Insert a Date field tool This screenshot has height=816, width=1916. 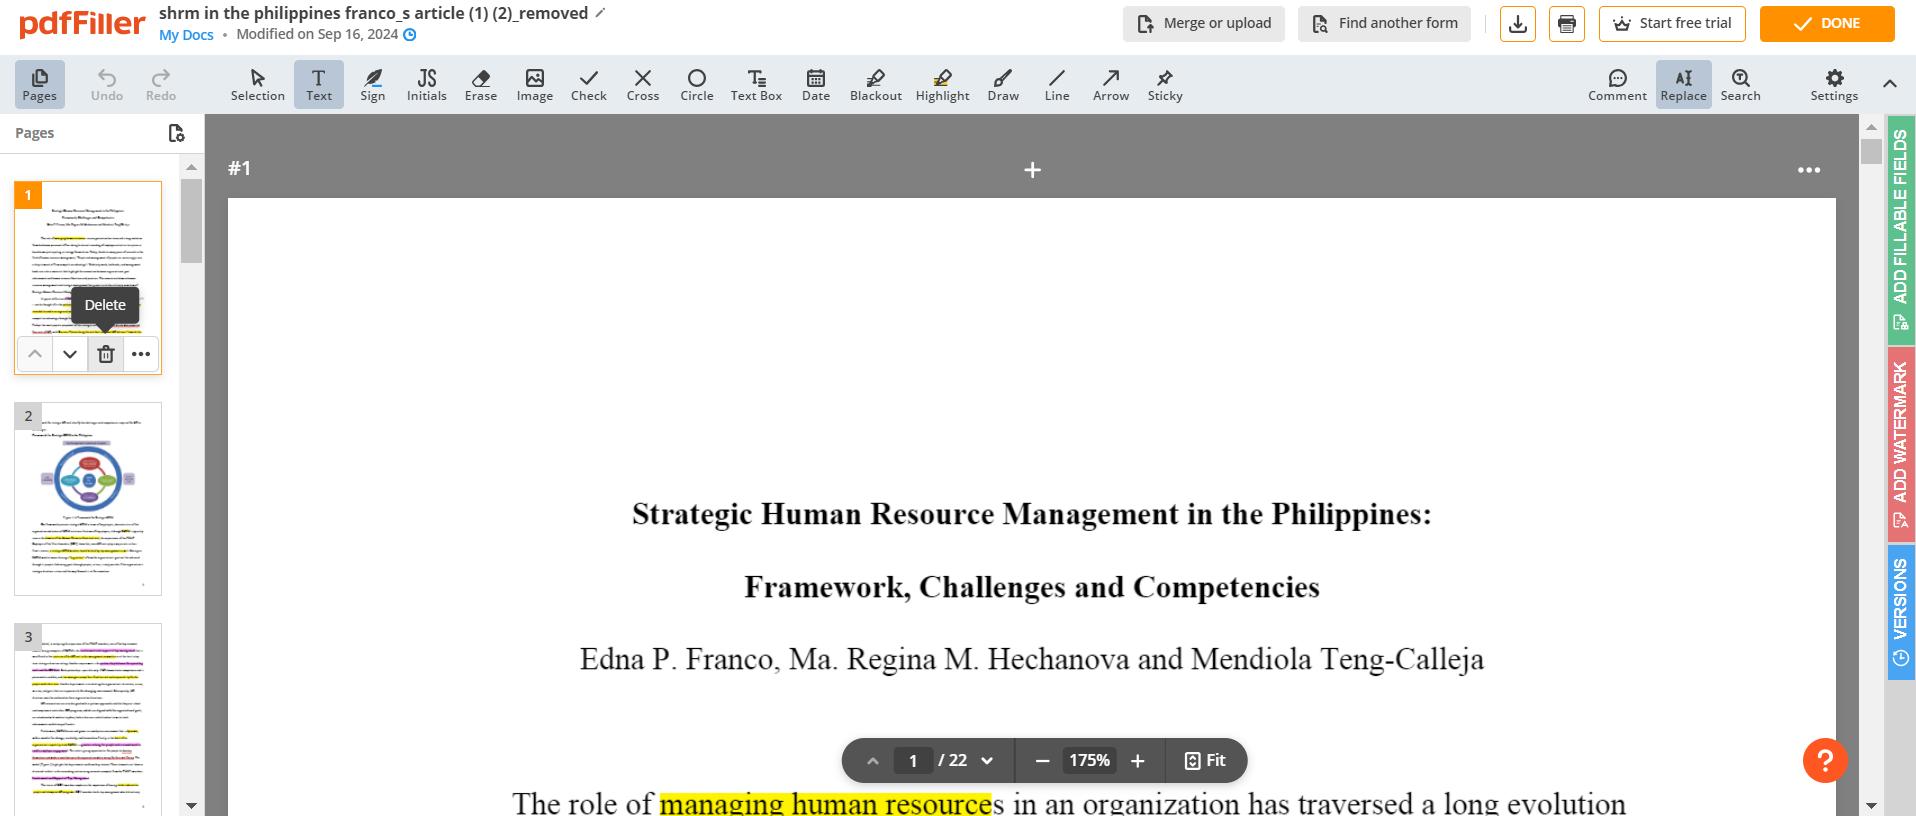tap(816, 84)
